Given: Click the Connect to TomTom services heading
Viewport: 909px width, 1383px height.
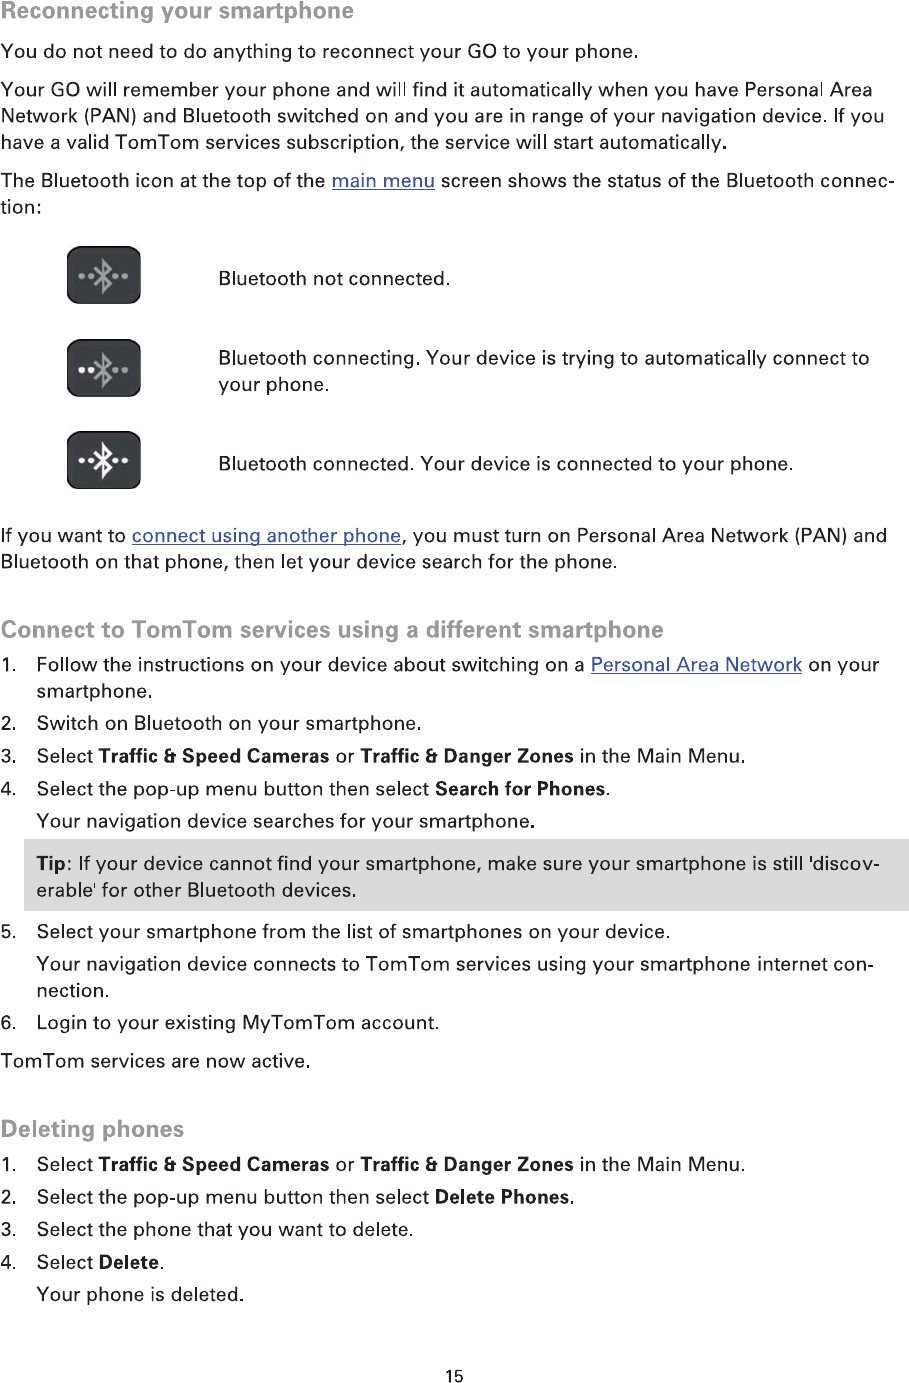Looking at the screenshot, I should 332,630.
